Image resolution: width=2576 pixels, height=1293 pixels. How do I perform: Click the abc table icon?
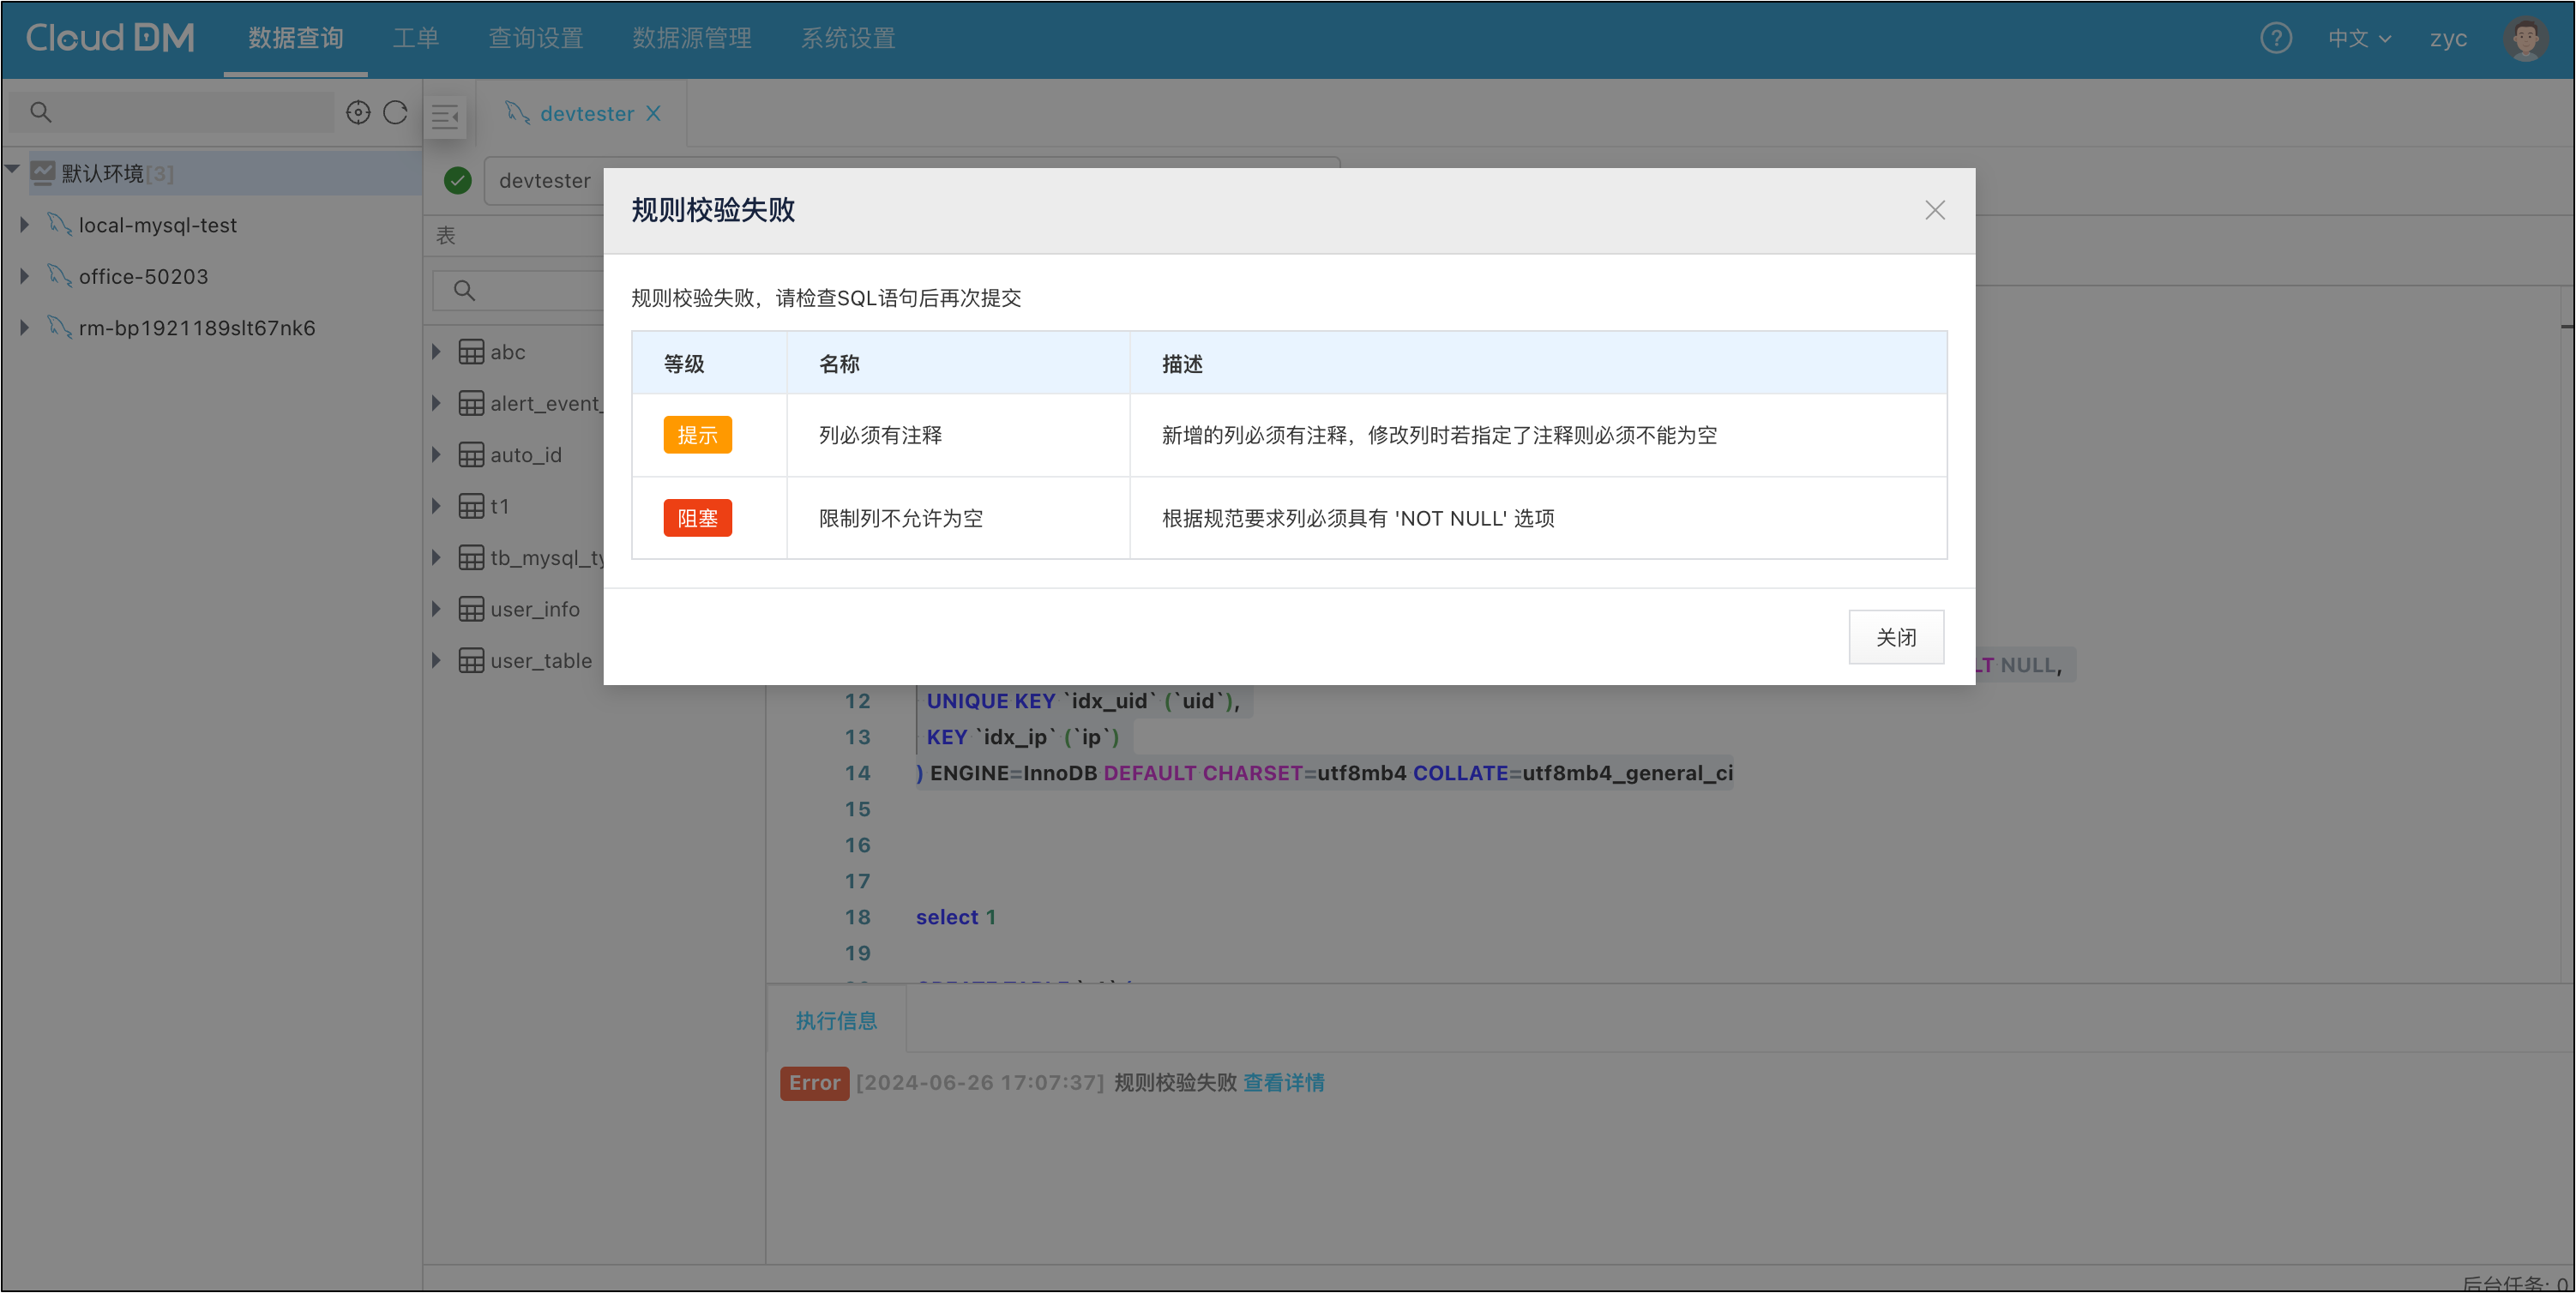coord(471,352)
